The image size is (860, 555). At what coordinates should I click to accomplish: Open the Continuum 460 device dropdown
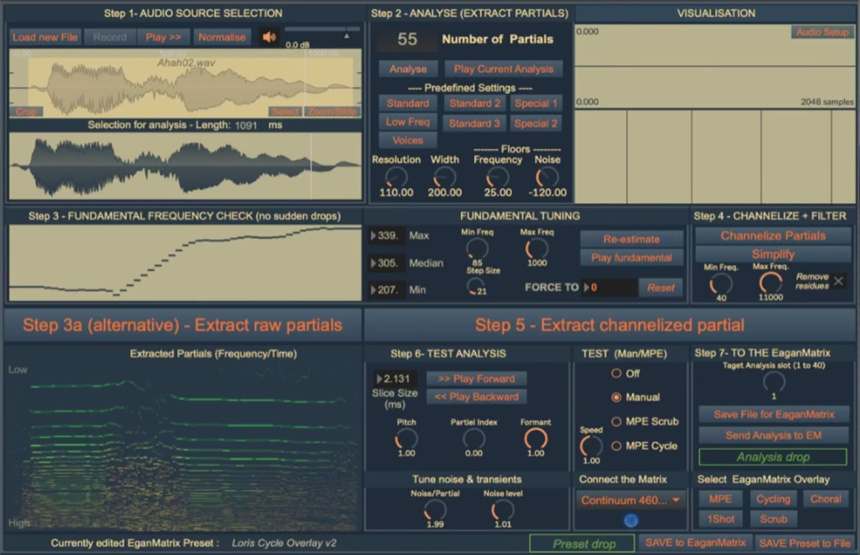point(631,500)
